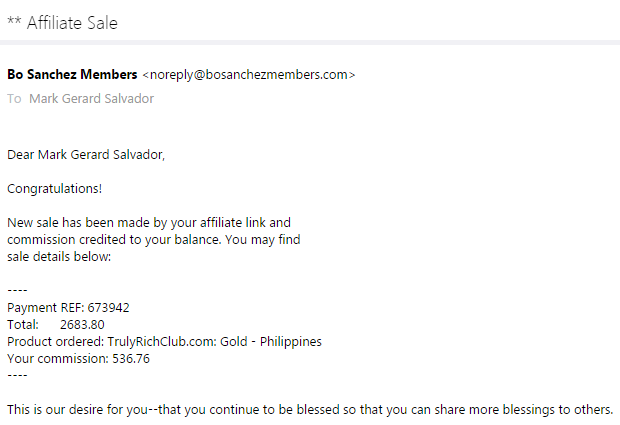
Task: Select the total amount 2683.80
Action: coord(82,325)
